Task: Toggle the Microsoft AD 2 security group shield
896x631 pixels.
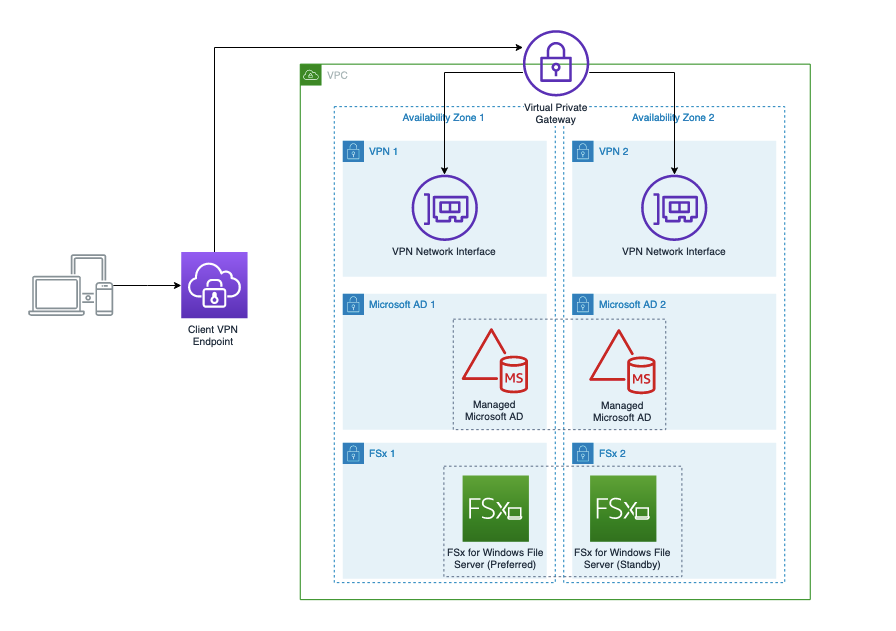Action: (x=583, y=304)
